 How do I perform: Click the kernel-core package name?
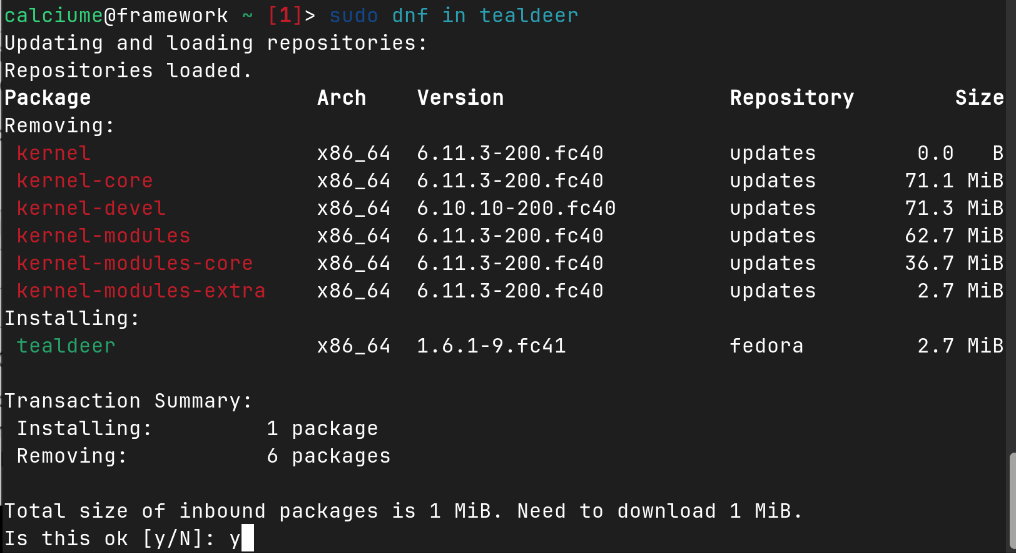pos(85,181)
